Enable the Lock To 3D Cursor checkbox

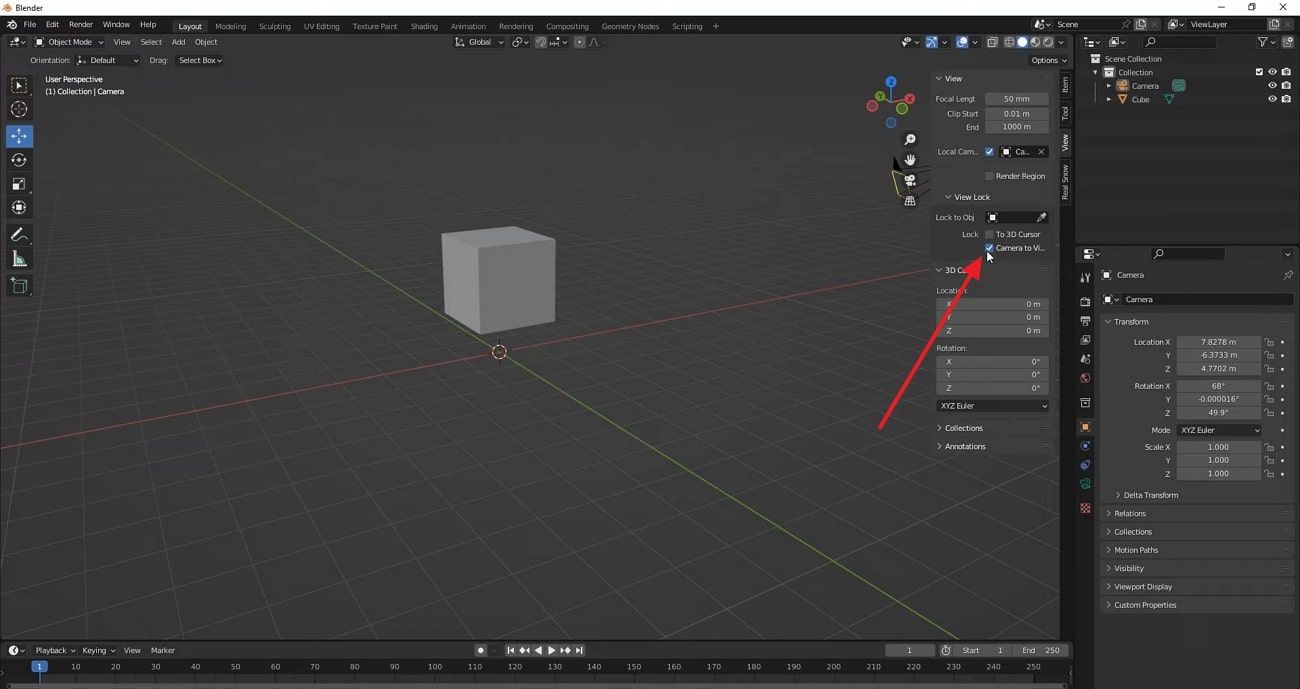tap(988, 234)
